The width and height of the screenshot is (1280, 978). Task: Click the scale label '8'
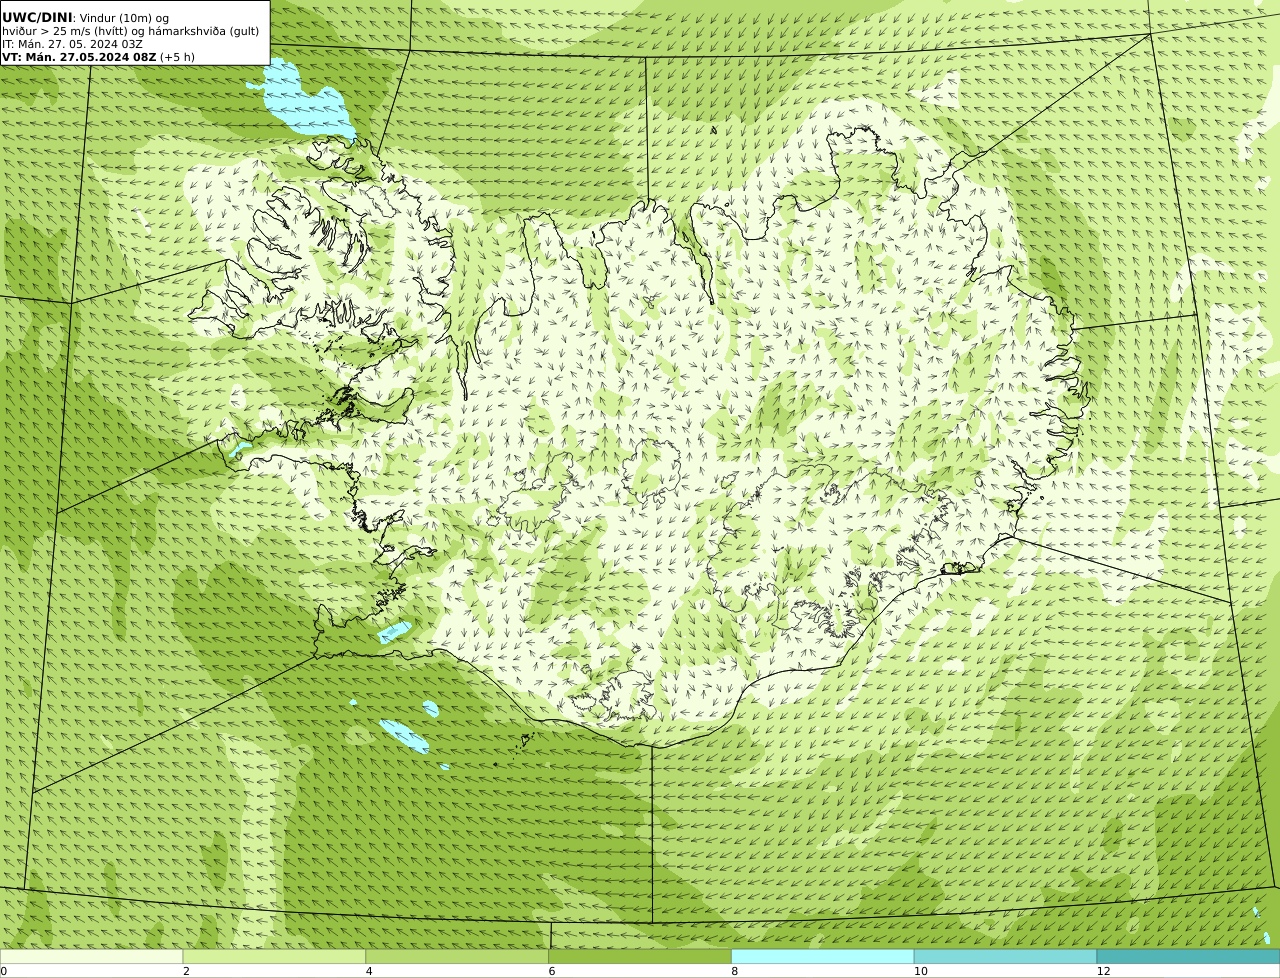734,971
